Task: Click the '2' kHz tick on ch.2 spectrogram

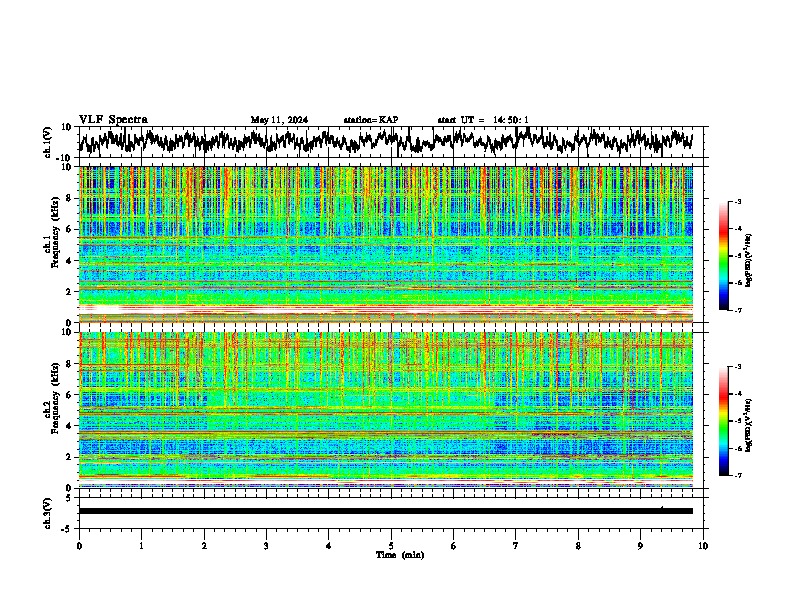Action: tap(69, 457)
